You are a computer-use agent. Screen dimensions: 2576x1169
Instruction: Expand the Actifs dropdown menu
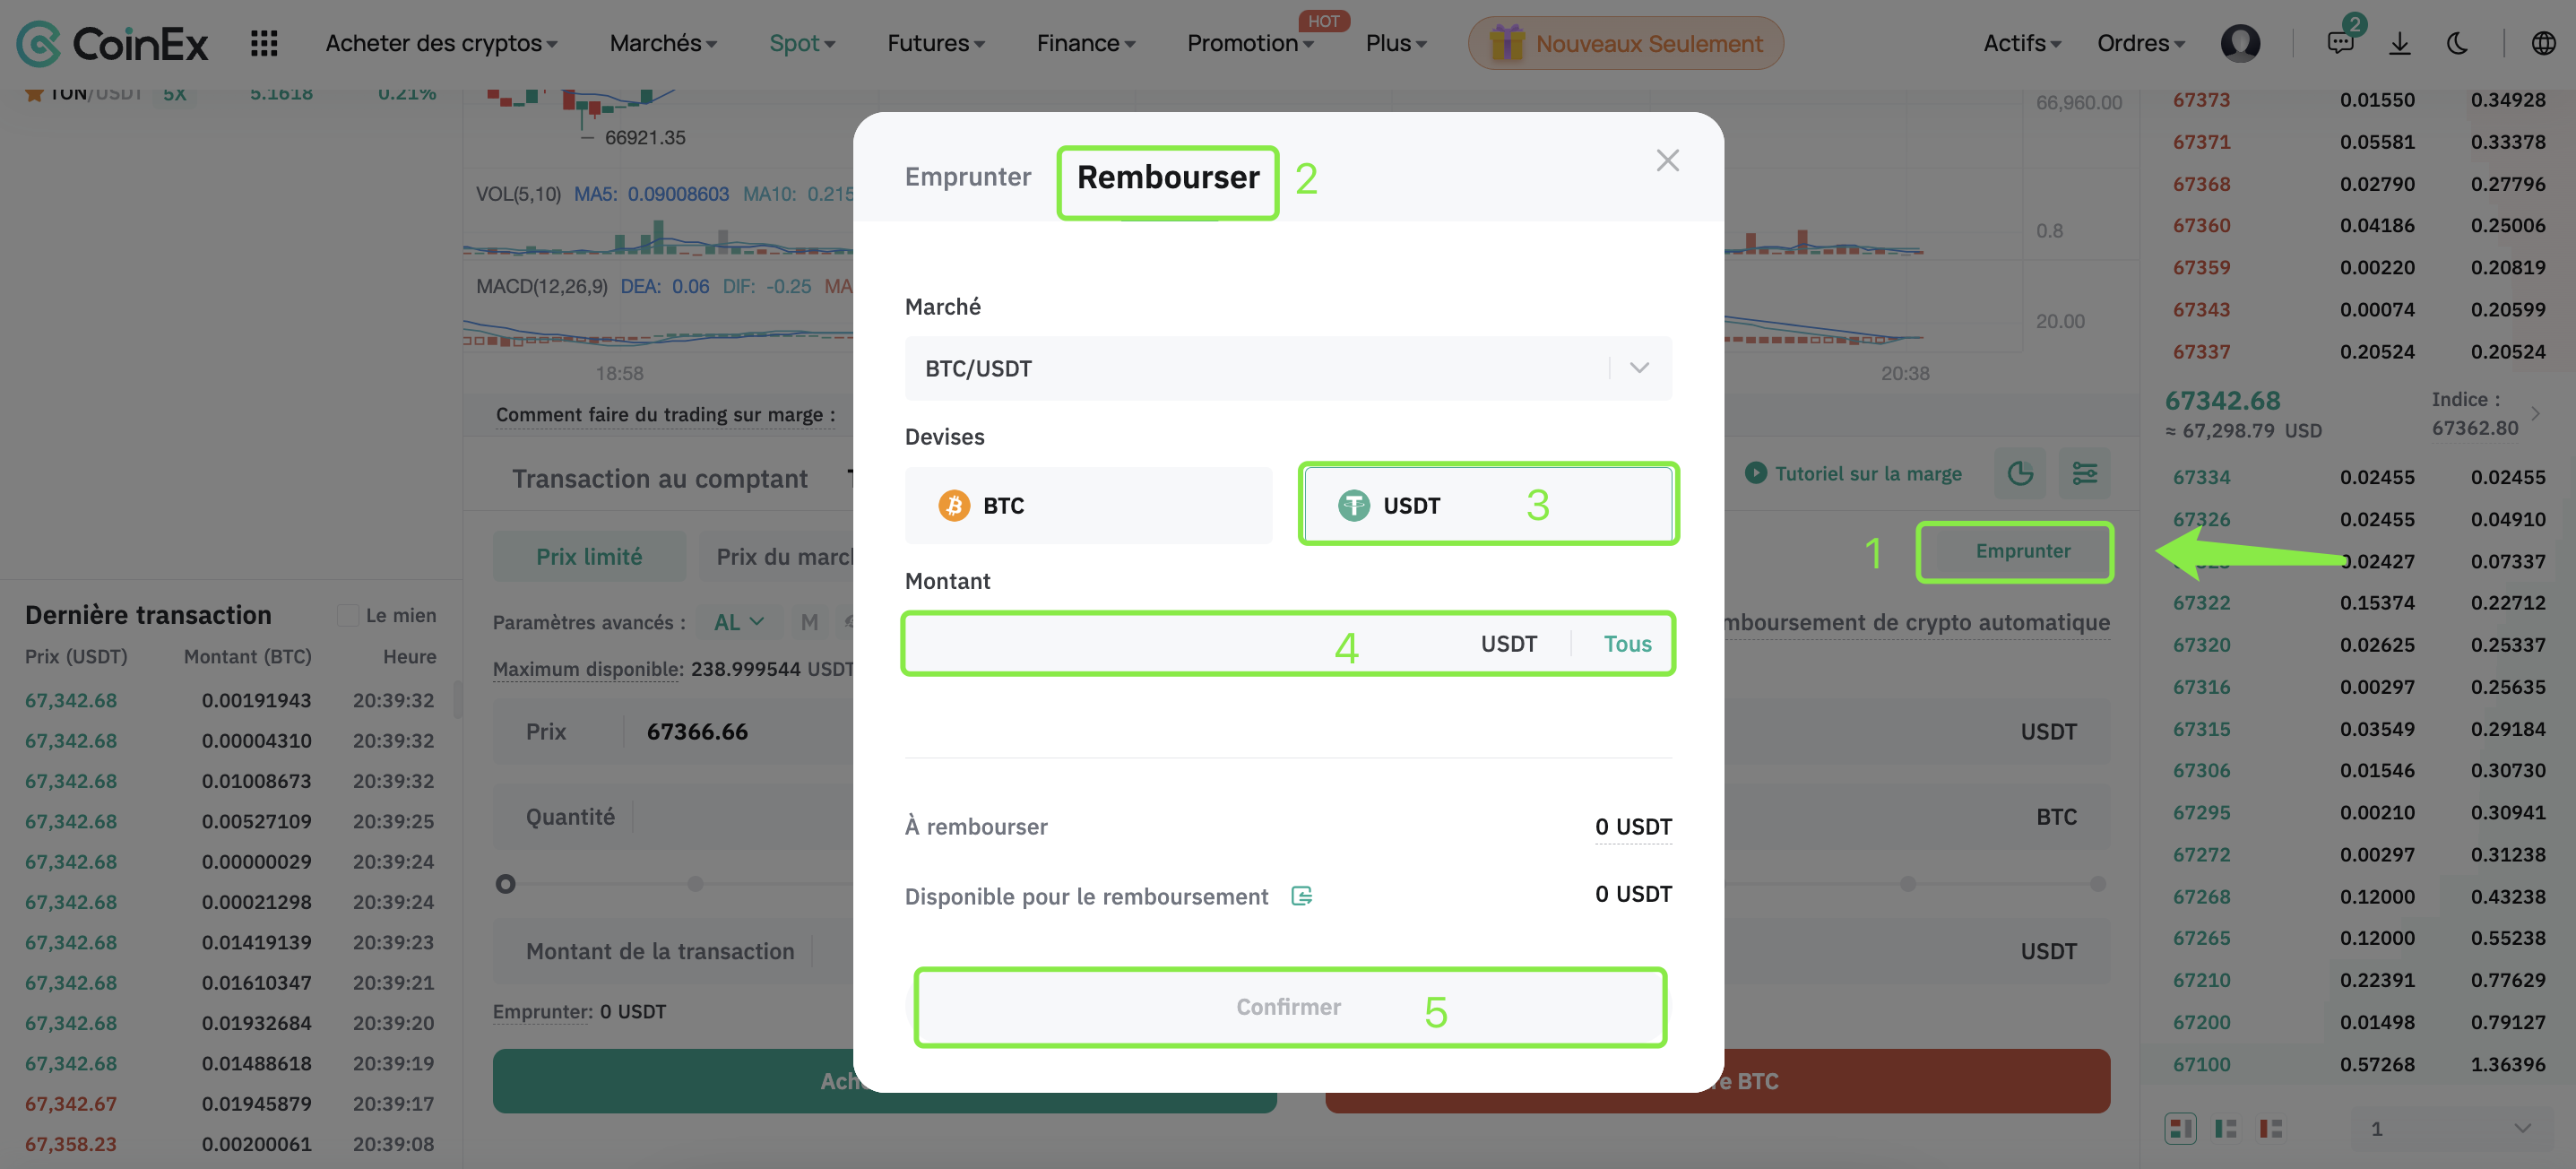click(x=2021, y=43)
